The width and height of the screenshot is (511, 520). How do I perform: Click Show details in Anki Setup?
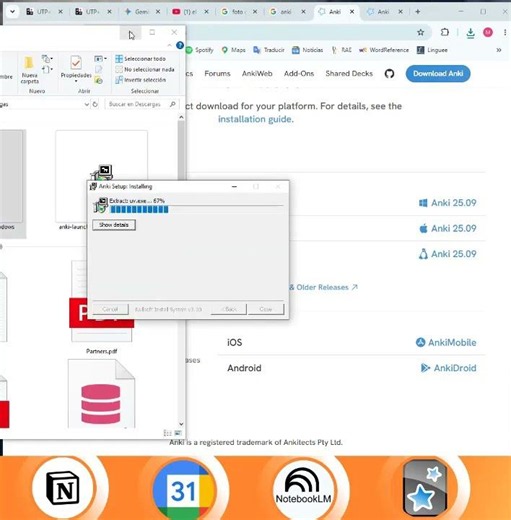(114, 225)
